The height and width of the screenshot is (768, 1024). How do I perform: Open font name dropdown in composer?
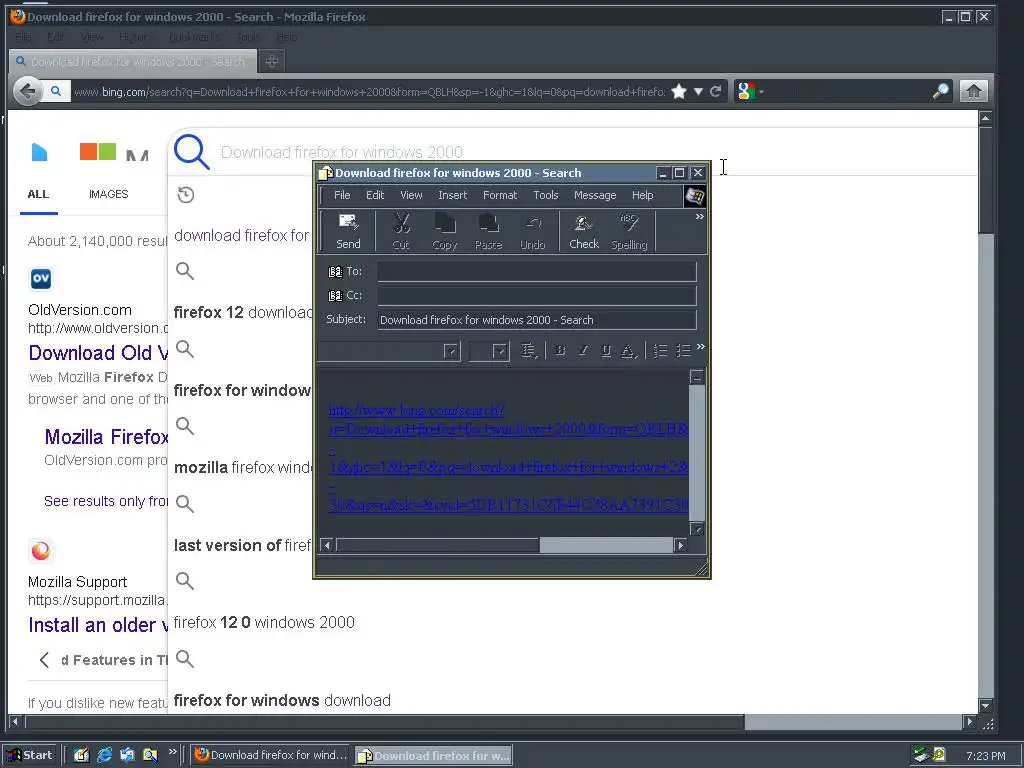[x=451, y=351]
